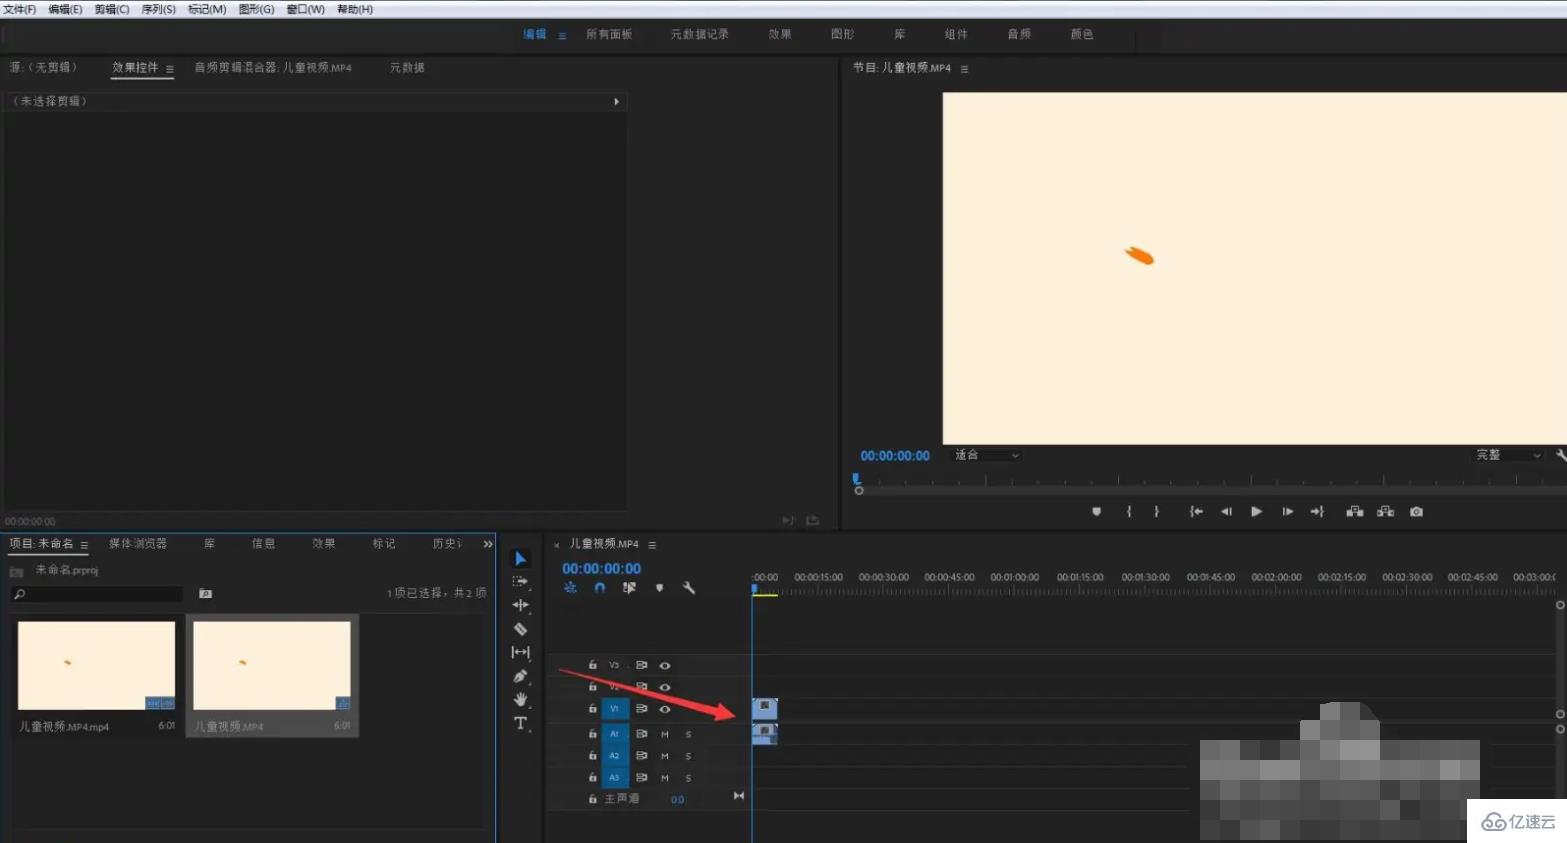Image resolution: width=1567 pixels, height=843 pixels.
Task: Expand the 未选择剪辑 arrow
Action: coord(616,101)
